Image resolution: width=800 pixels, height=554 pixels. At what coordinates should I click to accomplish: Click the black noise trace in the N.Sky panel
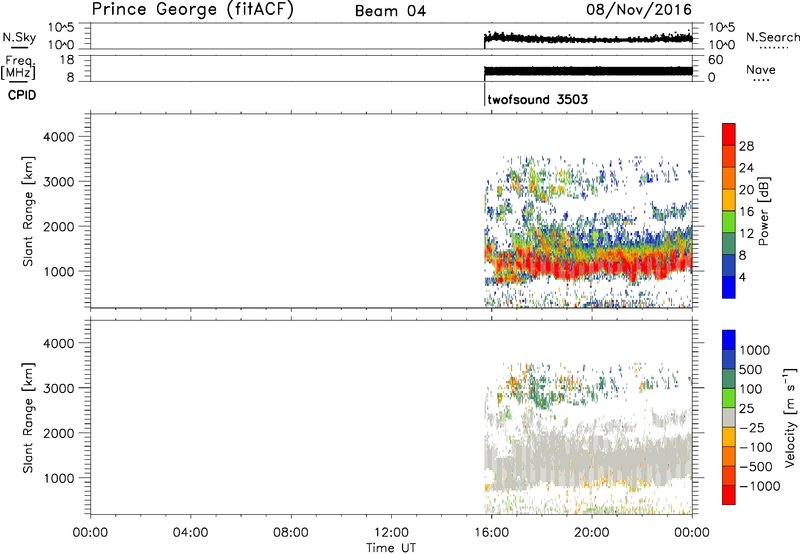click(588, 38)
